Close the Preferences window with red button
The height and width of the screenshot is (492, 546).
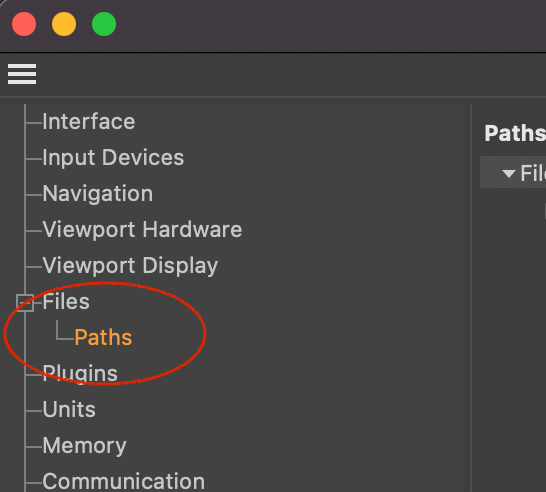point(24,24)
